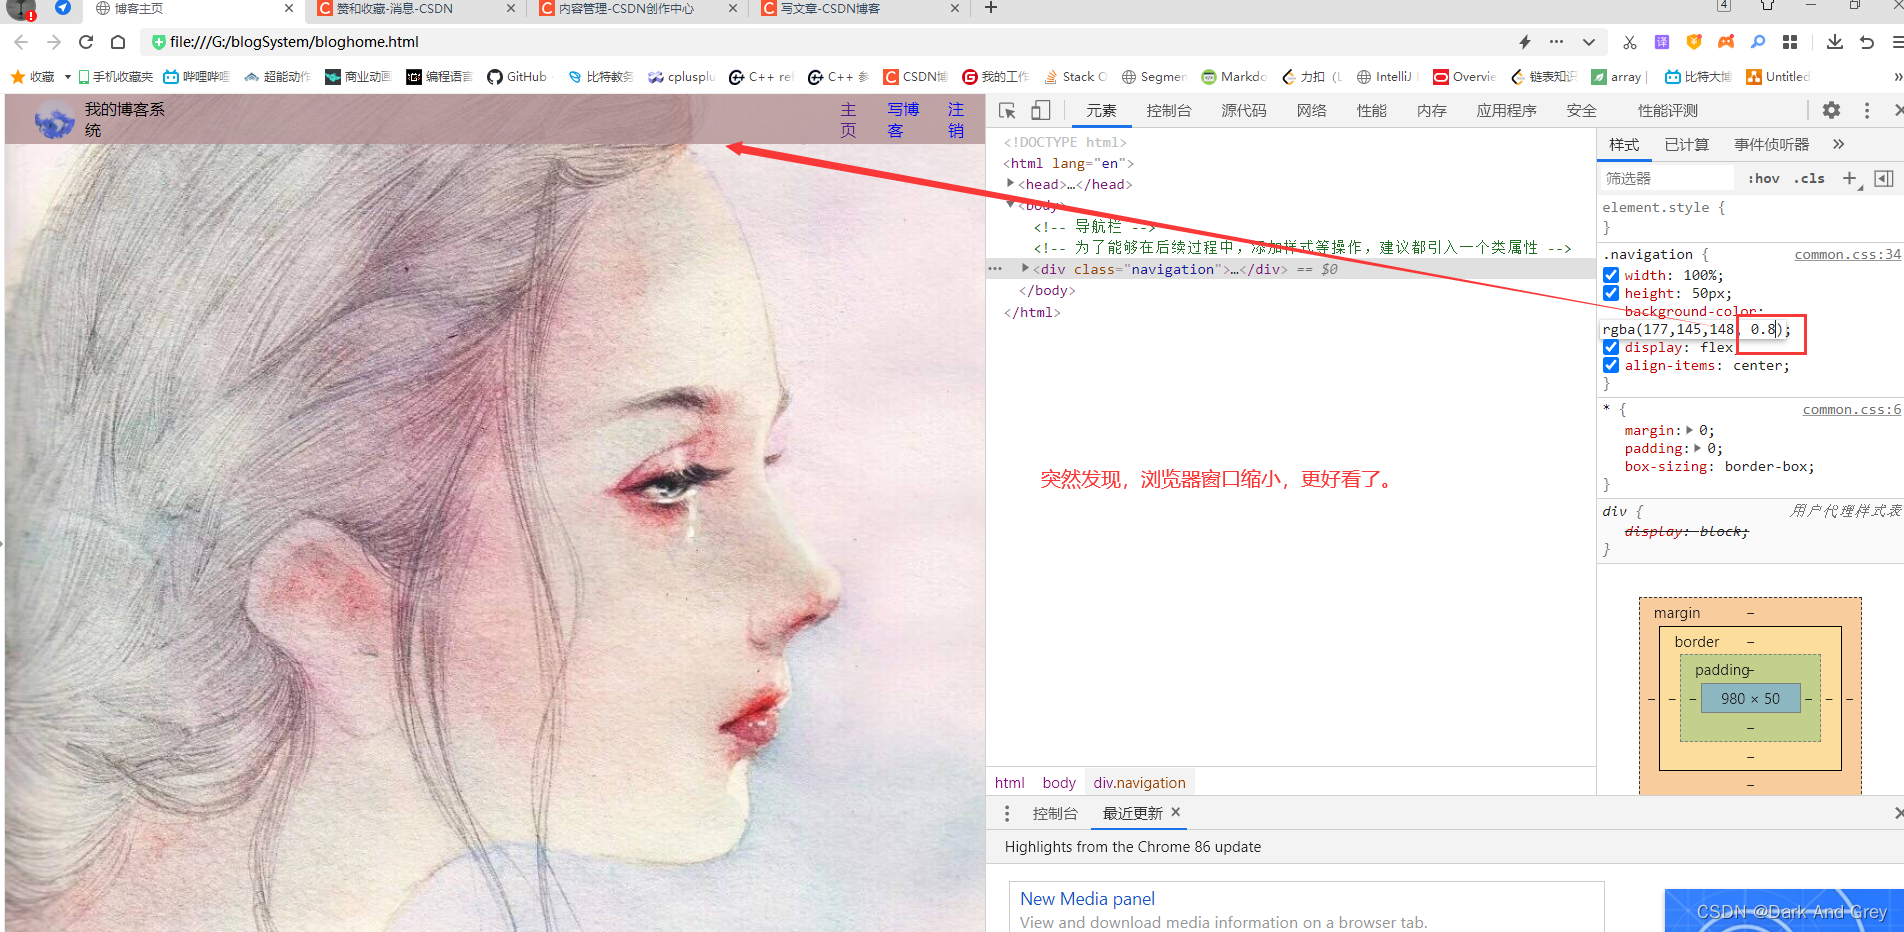
Task: Switch to the 源代码 DevTools tab
Action: pyautogui.click(x=1244, y=111)
